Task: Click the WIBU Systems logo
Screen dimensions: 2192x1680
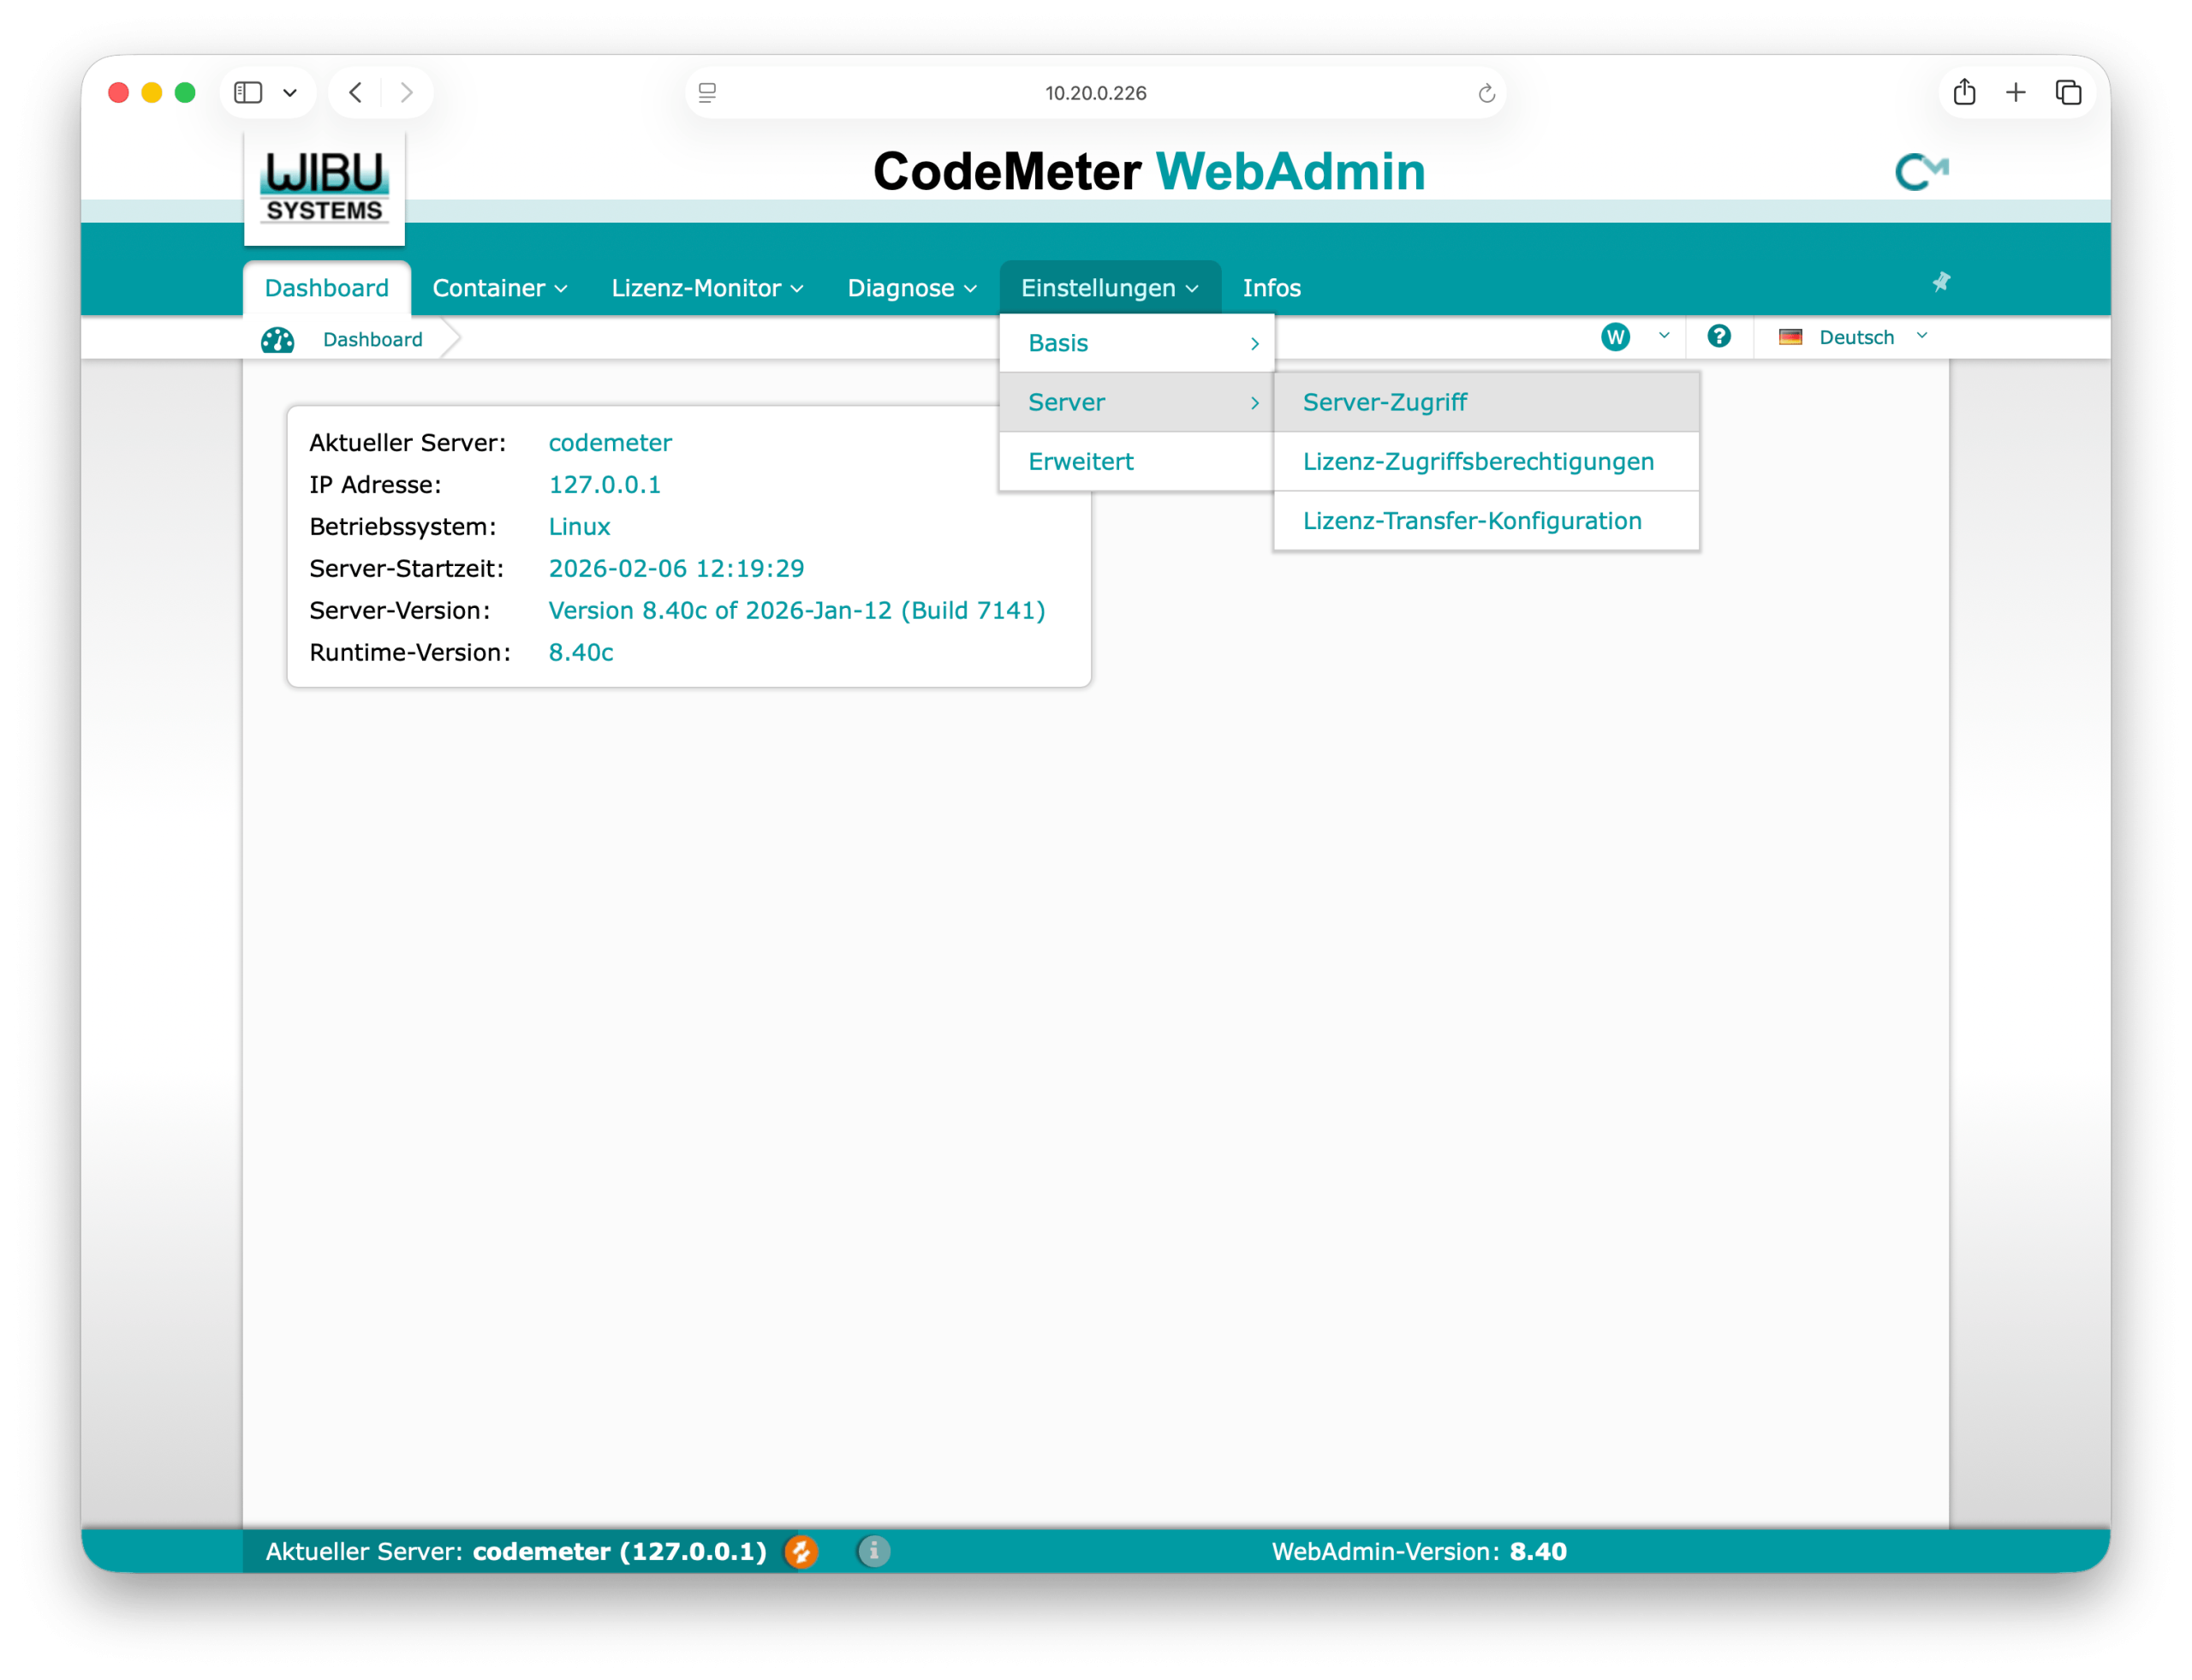Action: pos(324,187)
